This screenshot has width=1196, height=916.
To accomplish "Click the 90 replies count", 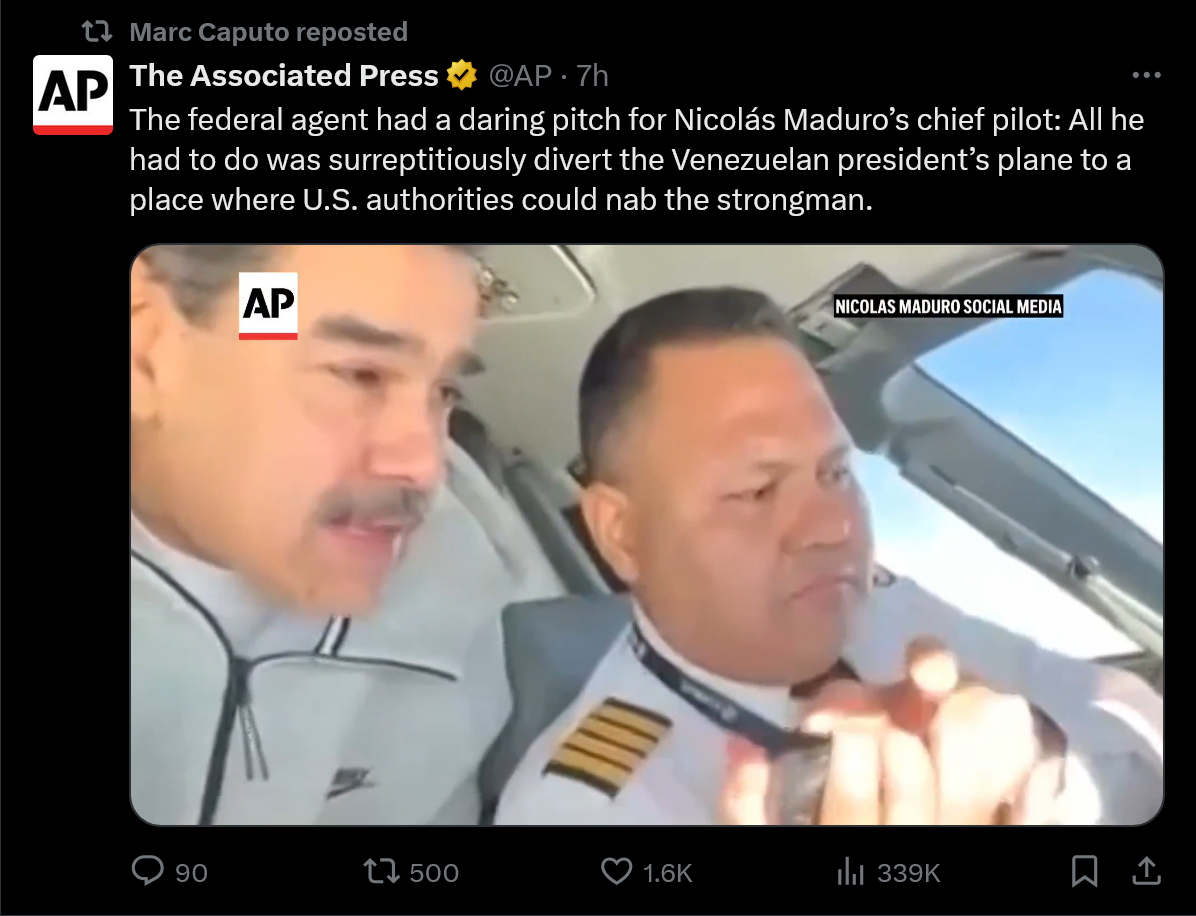I will [x=191, y=873].
